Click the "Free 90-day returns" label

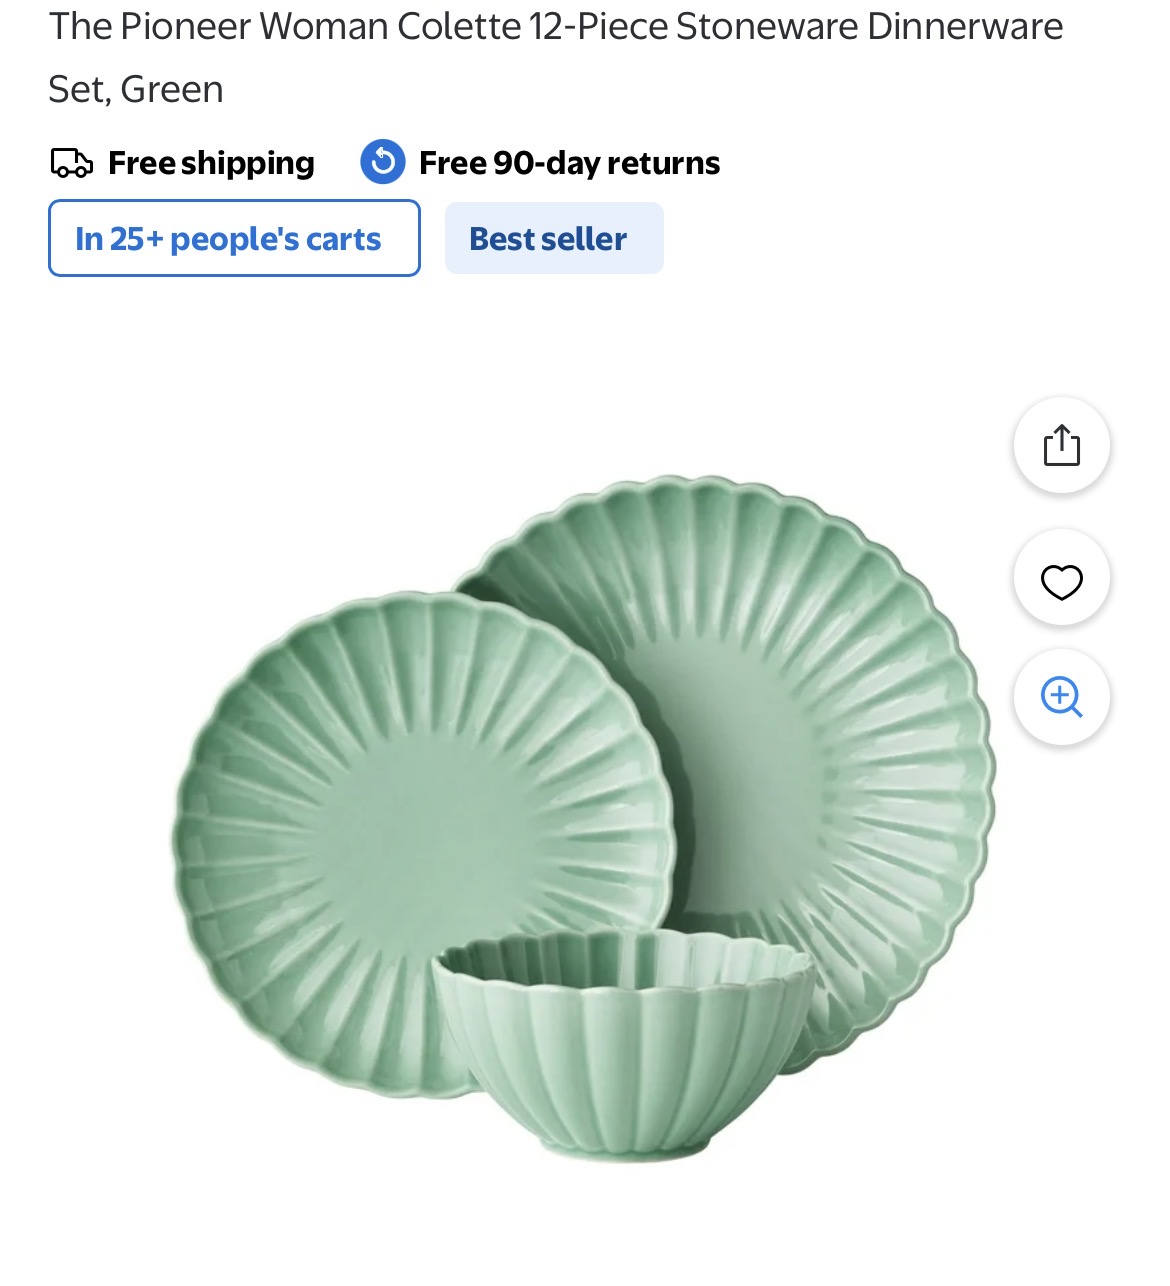[x=569, y=163]
